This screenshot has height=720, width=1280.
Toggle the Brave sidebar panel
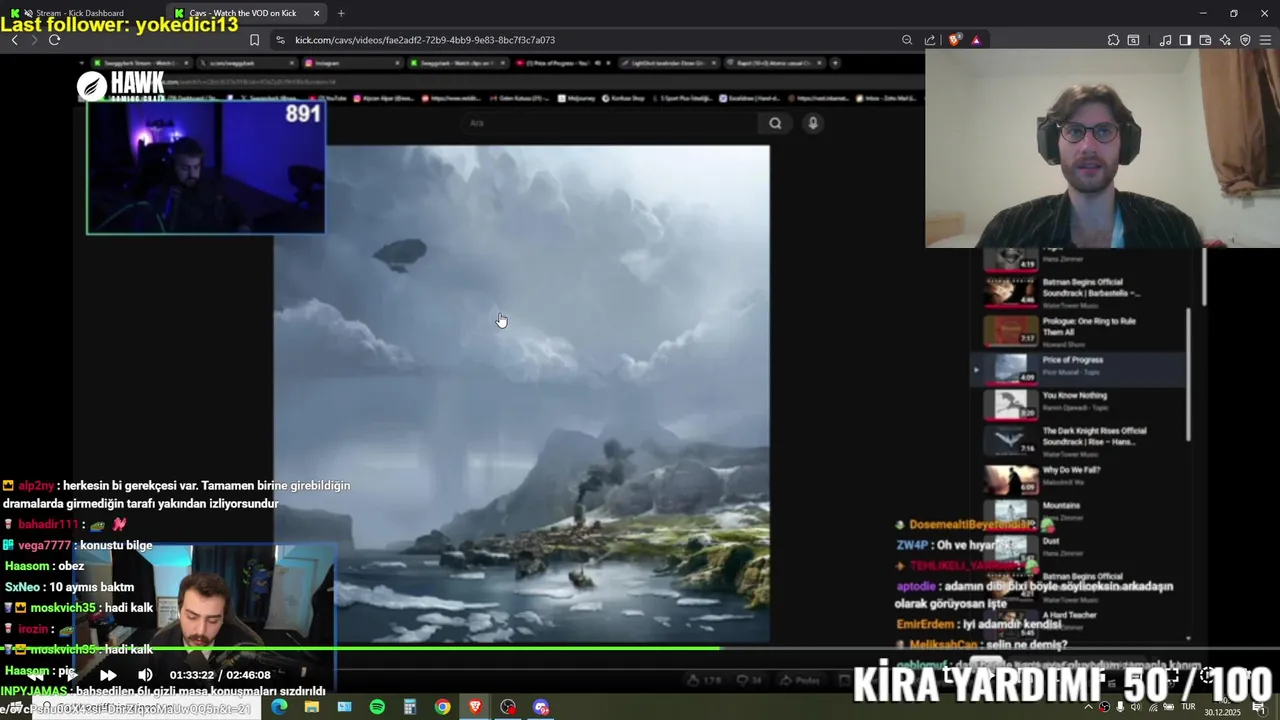tap(1185, 40)
